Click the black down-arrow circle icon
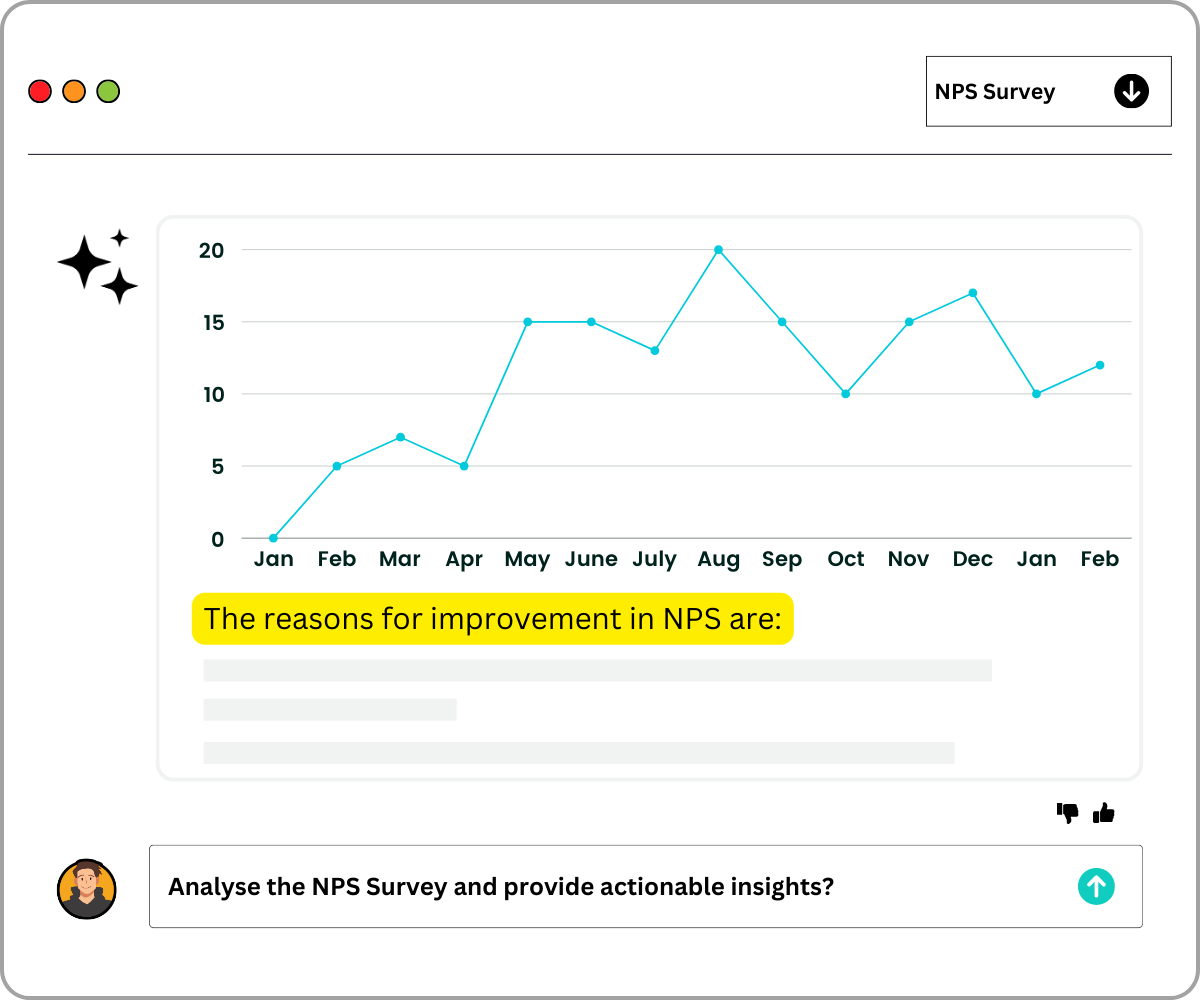The height and width of the screenshot is (1000, 1200). 1131,92
